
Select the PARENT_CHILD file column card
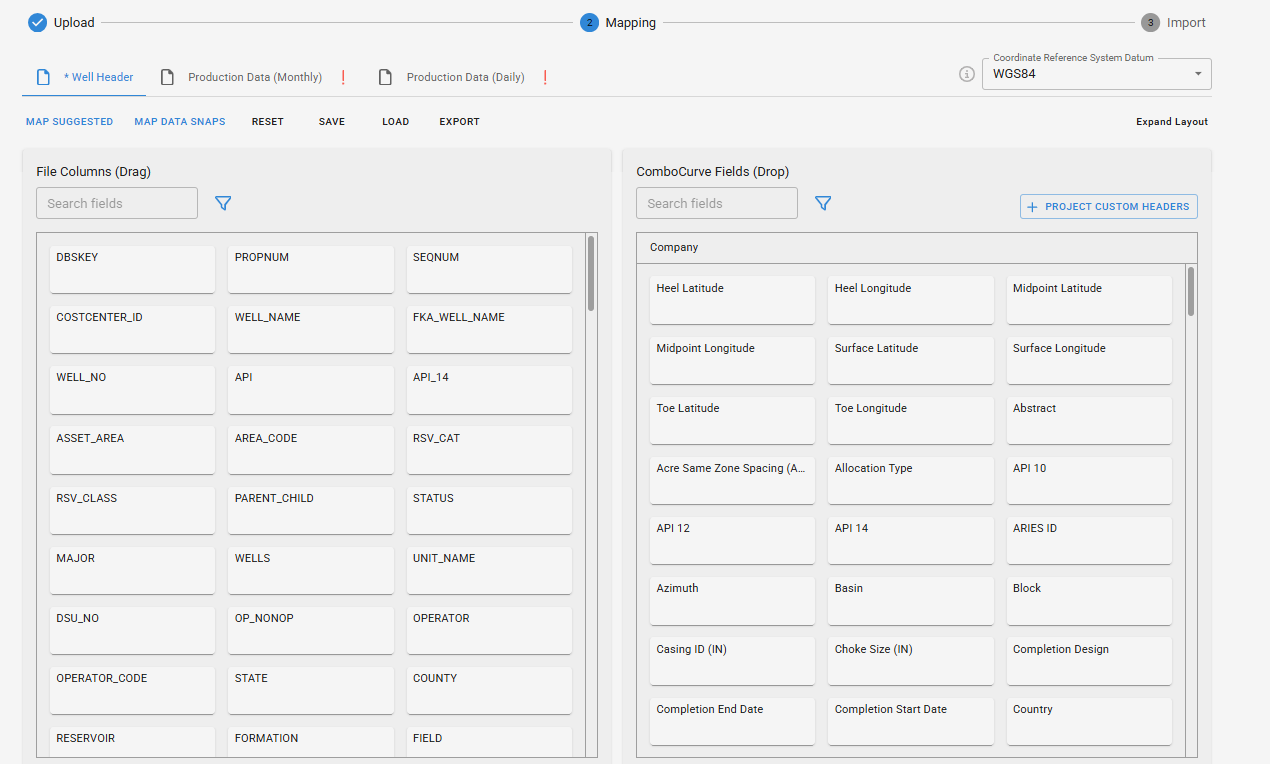coord(311,511)
